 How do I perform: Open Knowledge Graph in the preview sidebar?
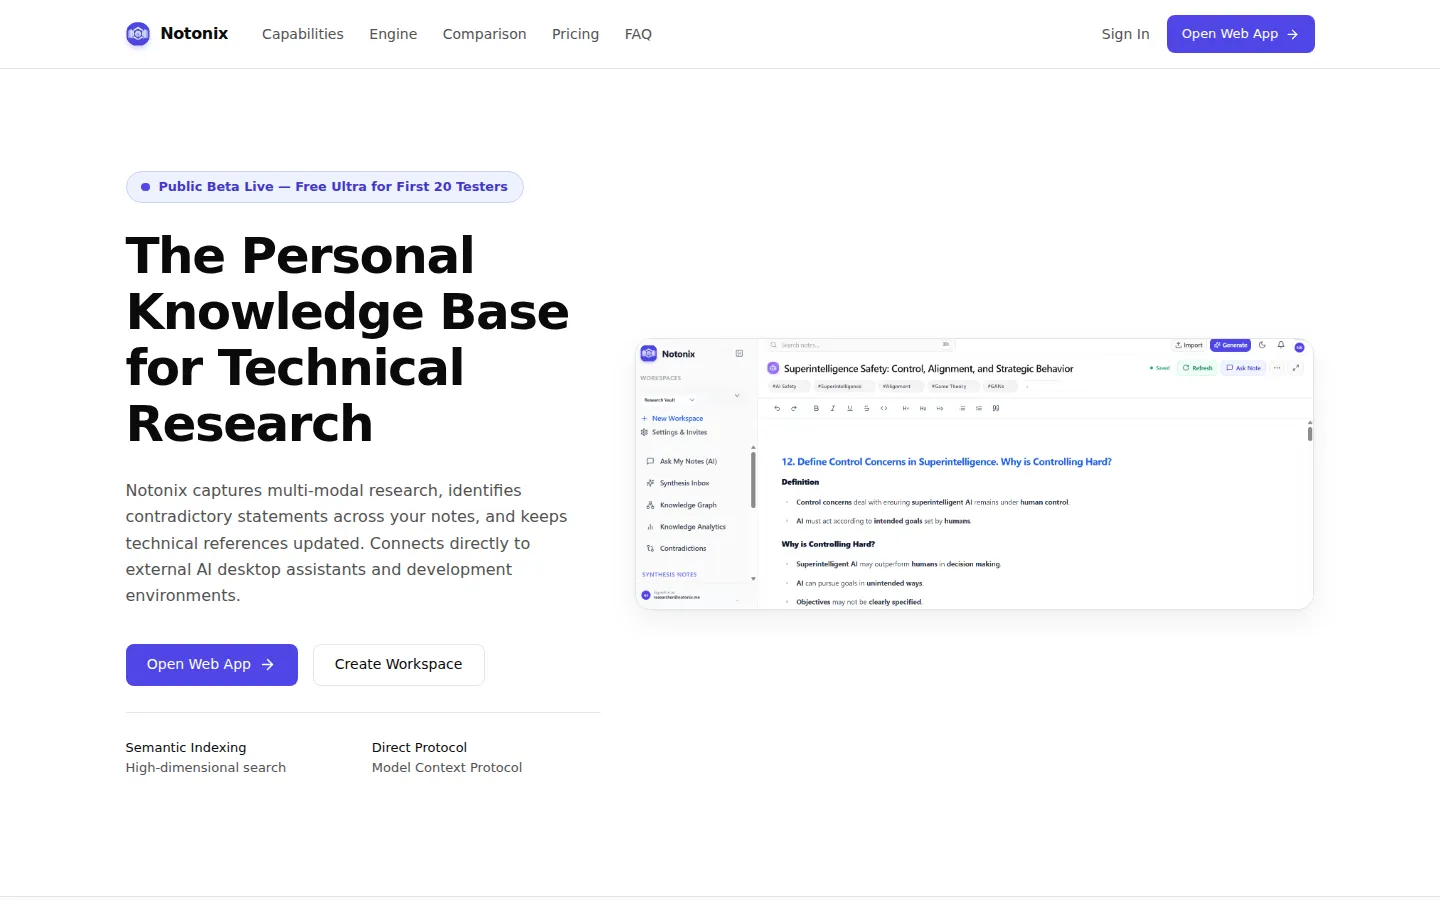click(682, 505)
